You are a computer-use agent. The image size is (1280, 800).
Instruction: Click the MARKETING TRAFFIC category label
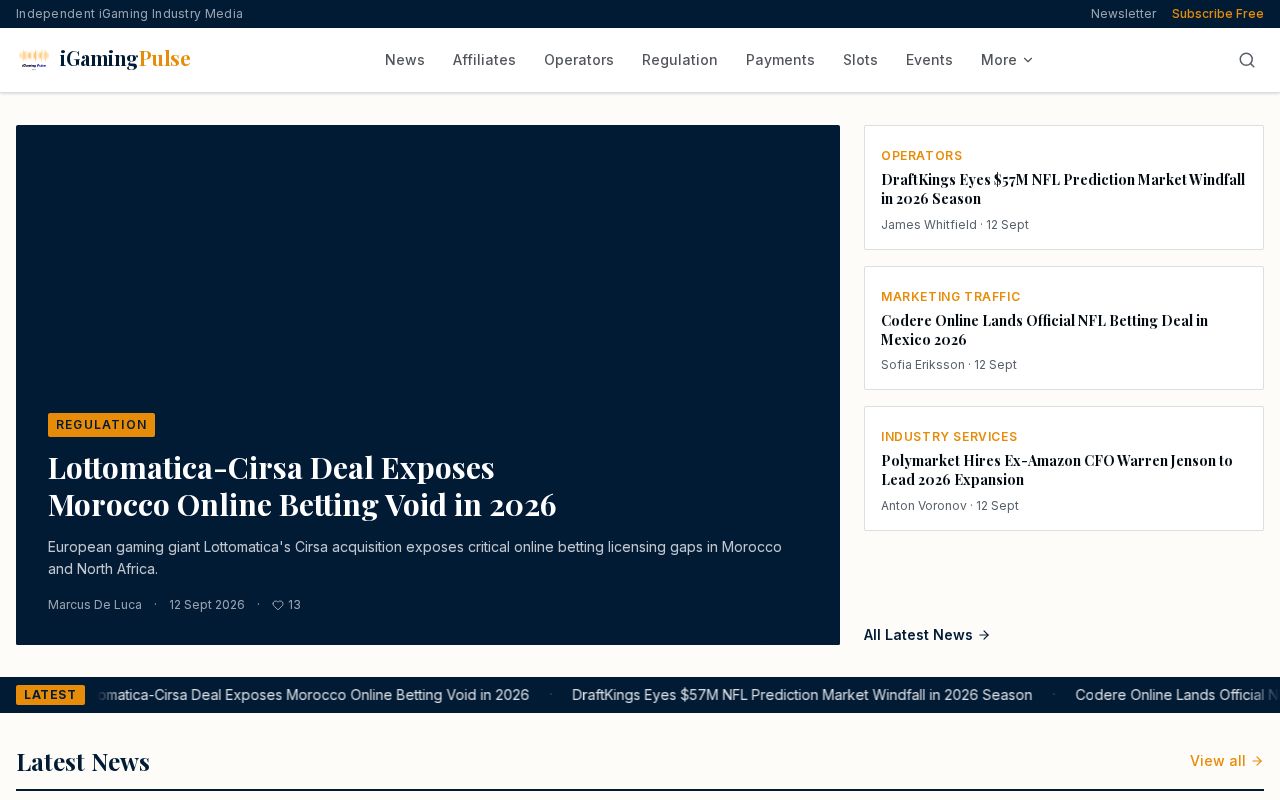pos(951,297)
